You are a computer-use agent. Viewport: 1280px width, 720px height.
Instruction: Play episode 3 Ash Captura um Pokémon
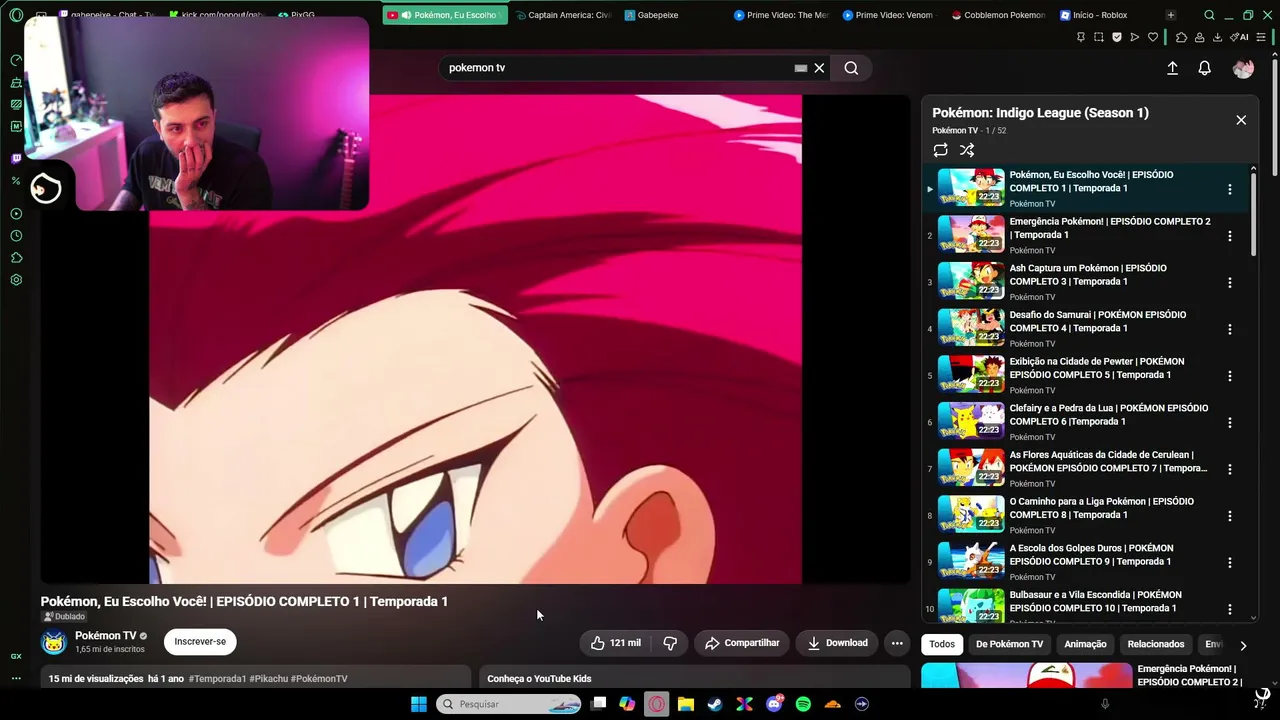point(1087,282)
